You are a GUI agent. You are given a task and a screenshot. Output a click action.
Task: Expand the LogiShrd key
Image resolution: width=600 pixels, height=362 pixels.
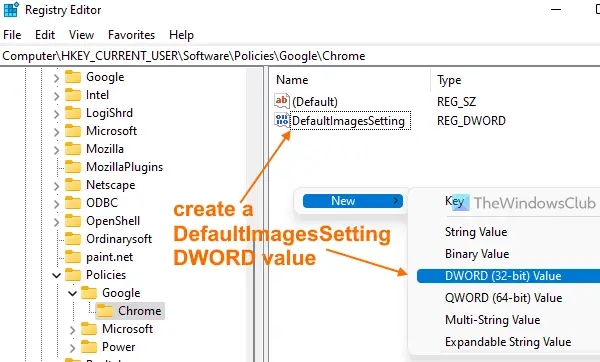pos(56,114)
